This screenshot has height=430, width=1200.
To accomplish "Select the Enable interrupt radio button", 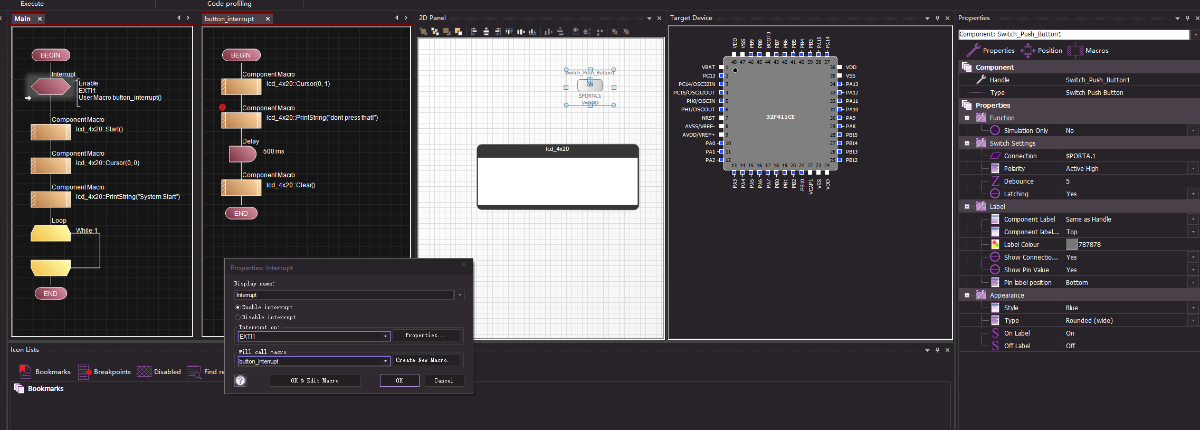I will click(236, 306).
